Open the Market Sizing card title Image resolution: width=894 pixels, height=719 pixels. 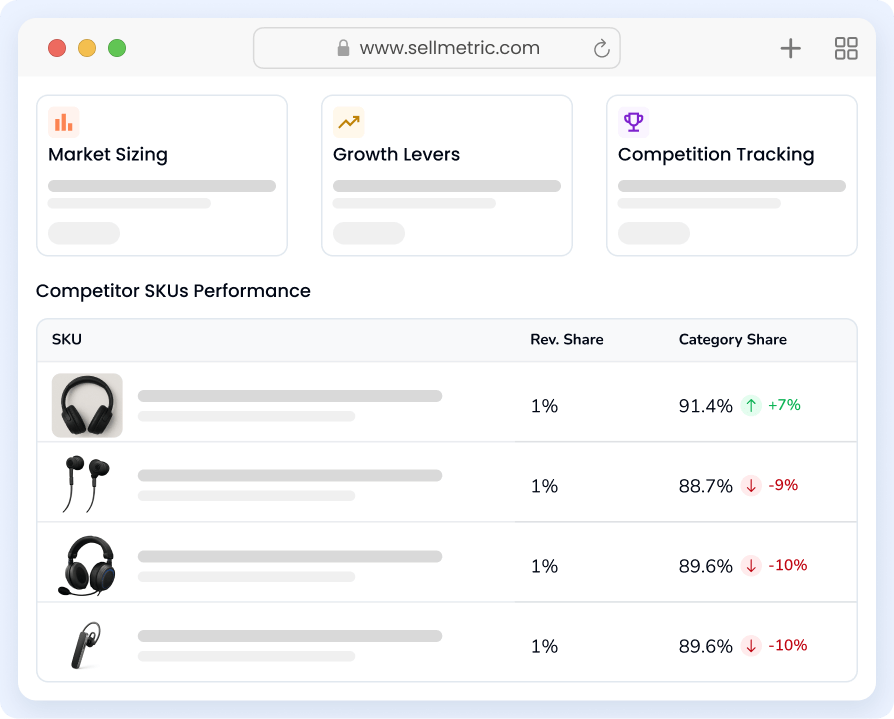point(108,155)
